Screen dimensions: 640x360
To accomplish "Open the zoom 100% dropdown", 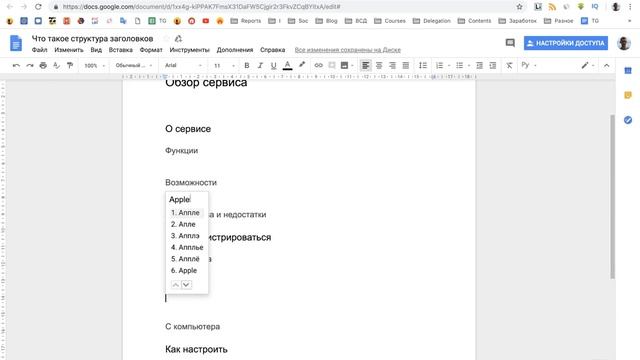I will (x=94, y=65).
